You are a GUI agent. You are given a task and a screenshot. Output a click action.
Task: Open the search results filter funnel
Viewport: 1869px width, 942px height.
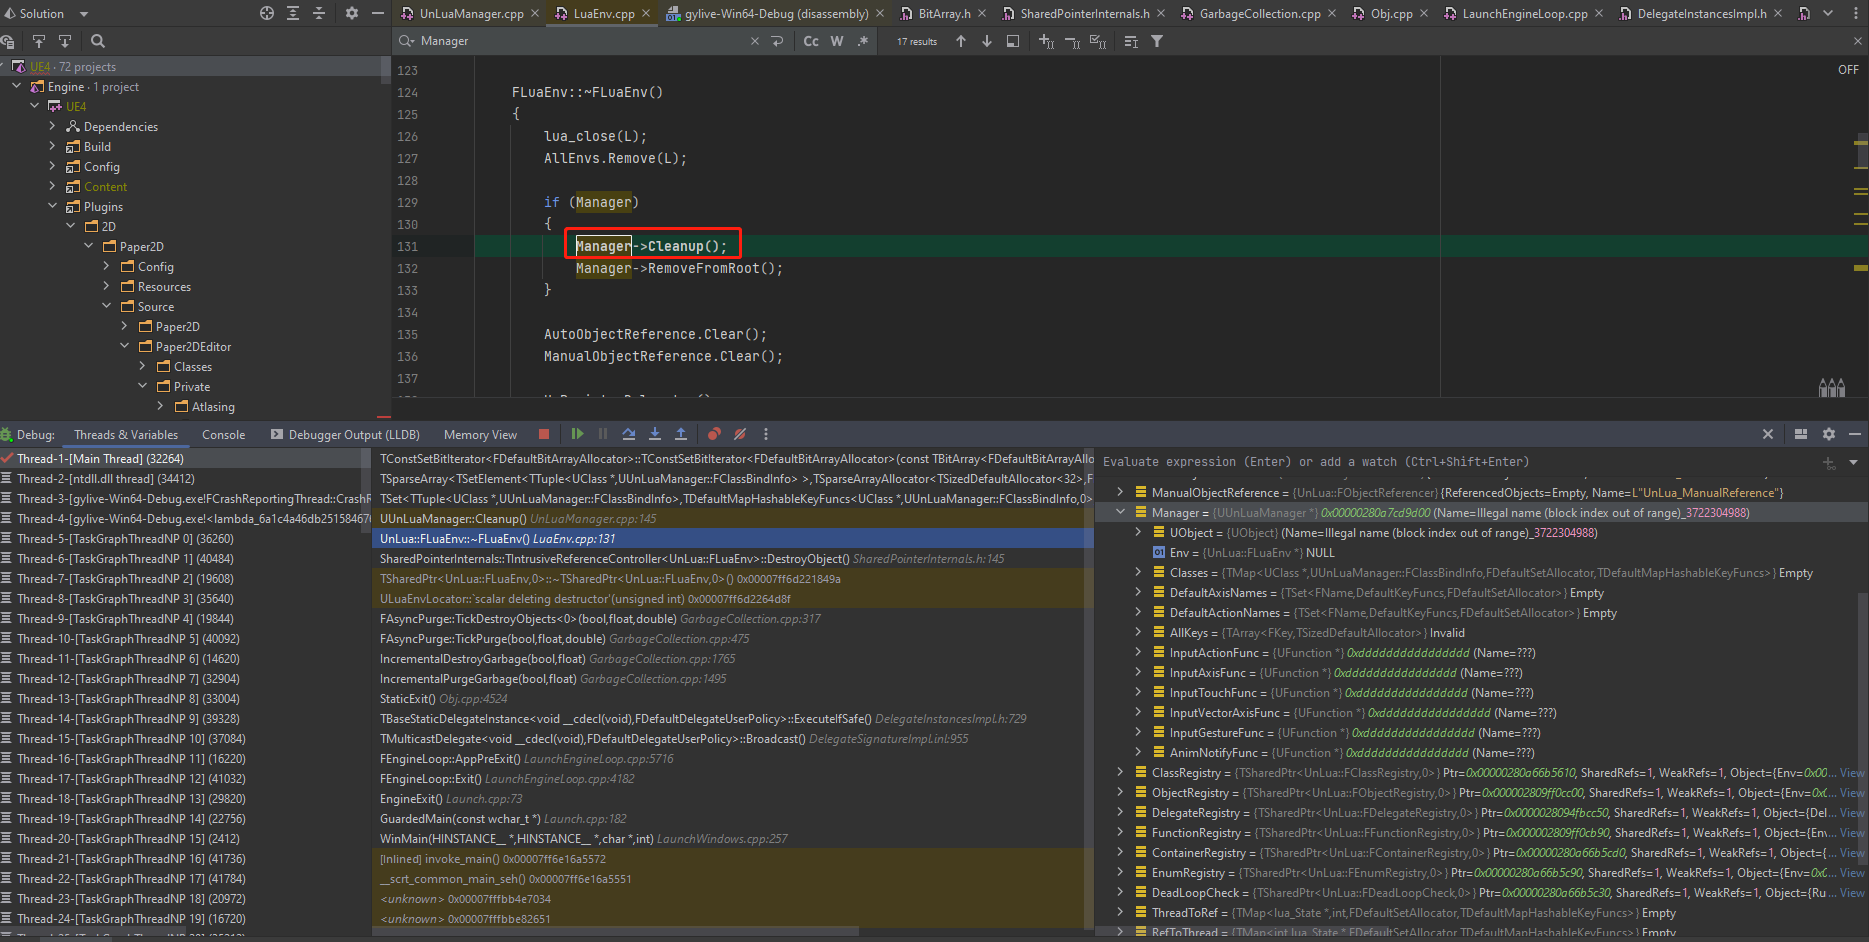pyautogui.click(x=1156, y=41)
